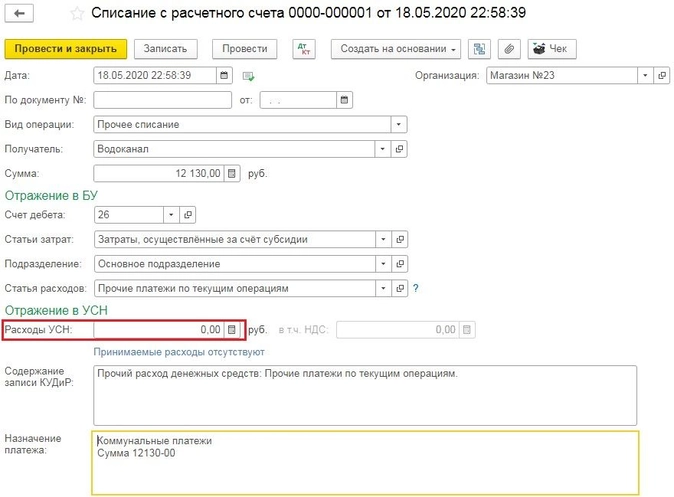Click the Содержание записи КУДиР text area
Screen dimensions: 674x497
365,396
